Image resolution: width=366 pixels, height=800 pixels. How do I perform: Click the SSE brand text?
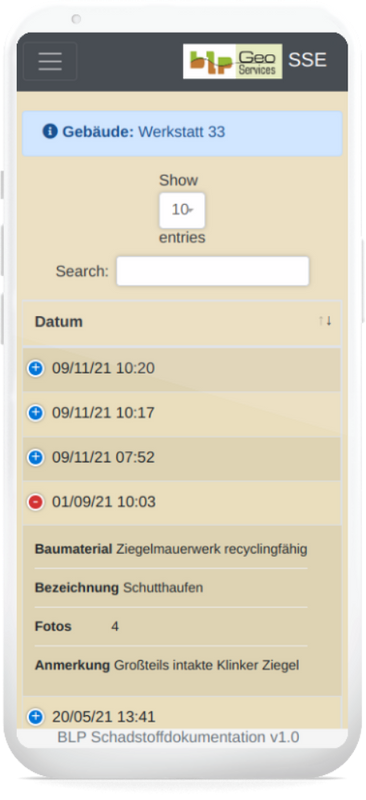pos(307,60)
